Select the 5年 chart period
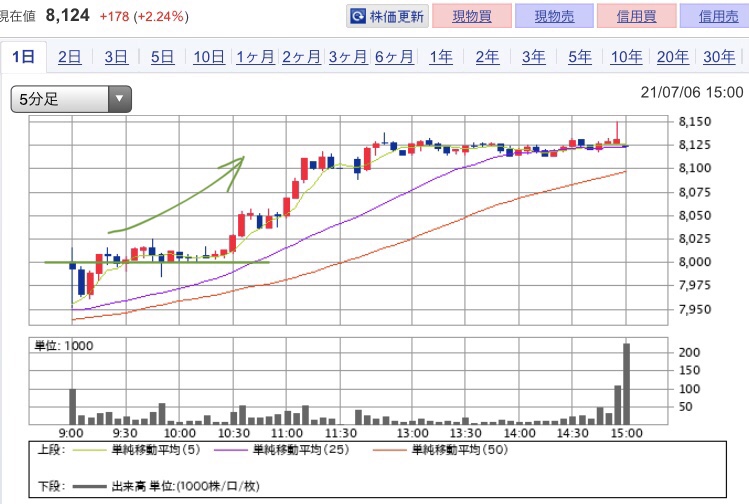 [579, 57]
